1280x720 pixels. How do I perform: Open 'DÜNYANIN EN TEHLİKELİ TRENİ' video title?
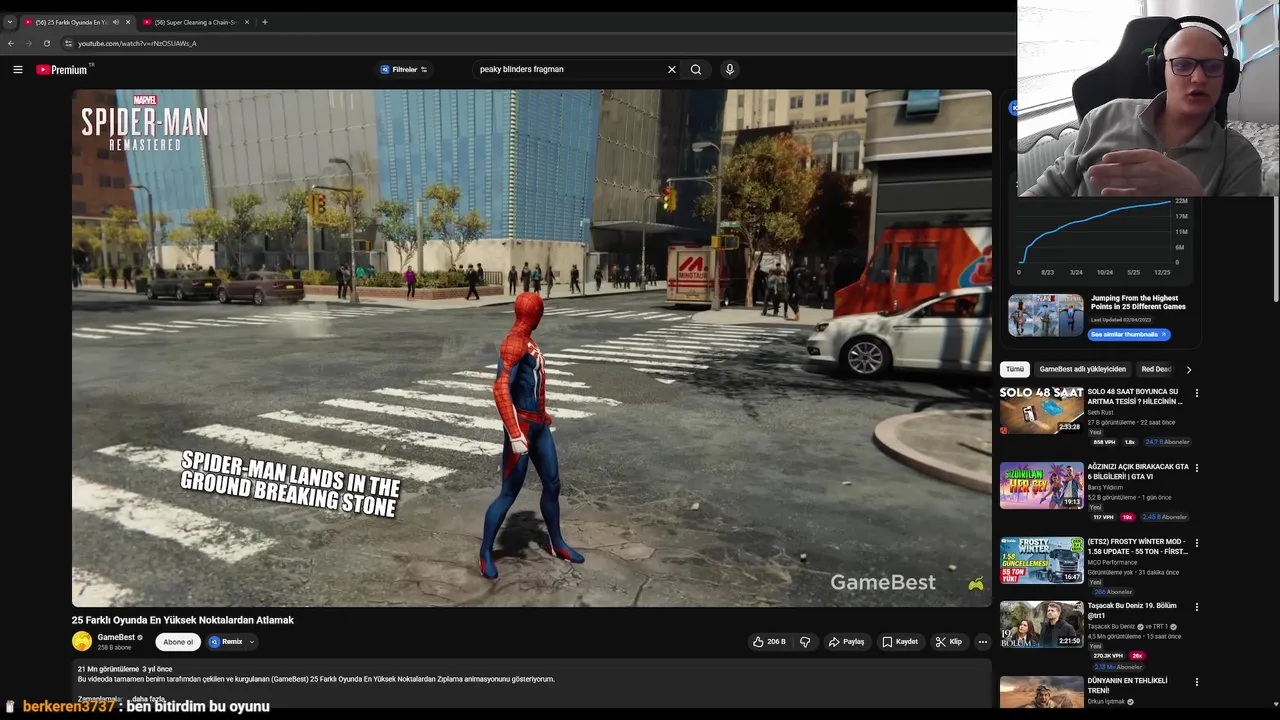tap(1127, 685)
